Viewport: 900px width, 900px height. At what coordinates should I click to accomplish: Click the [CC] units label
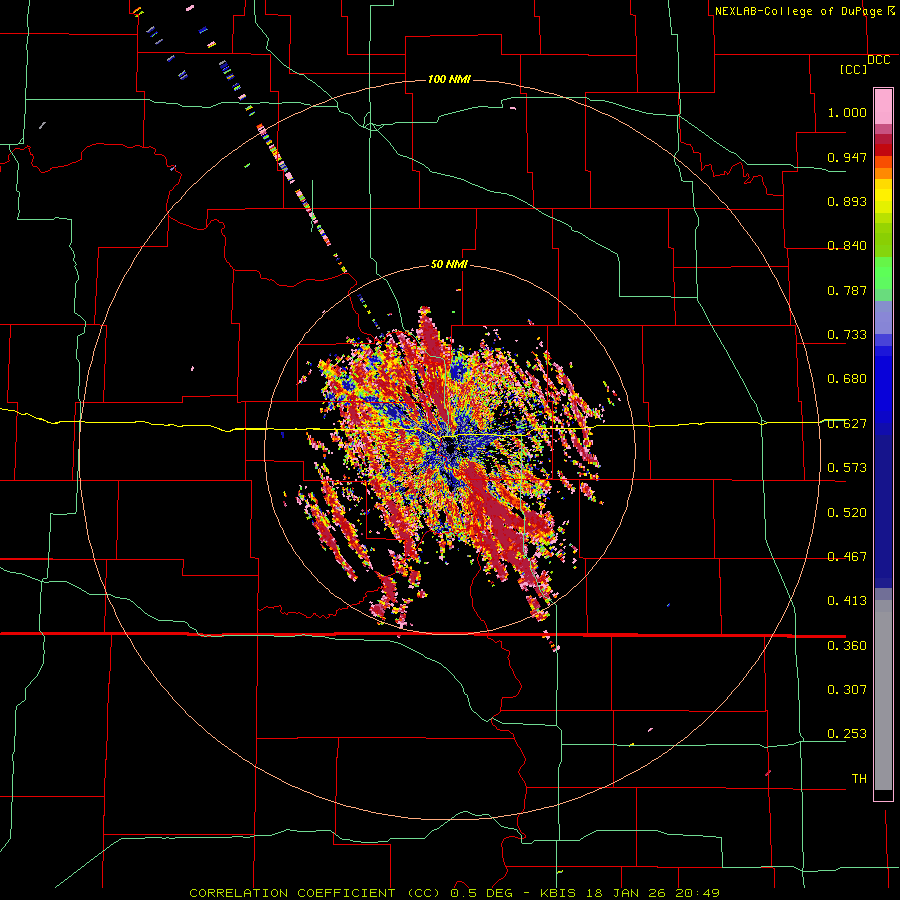[853, 69]
